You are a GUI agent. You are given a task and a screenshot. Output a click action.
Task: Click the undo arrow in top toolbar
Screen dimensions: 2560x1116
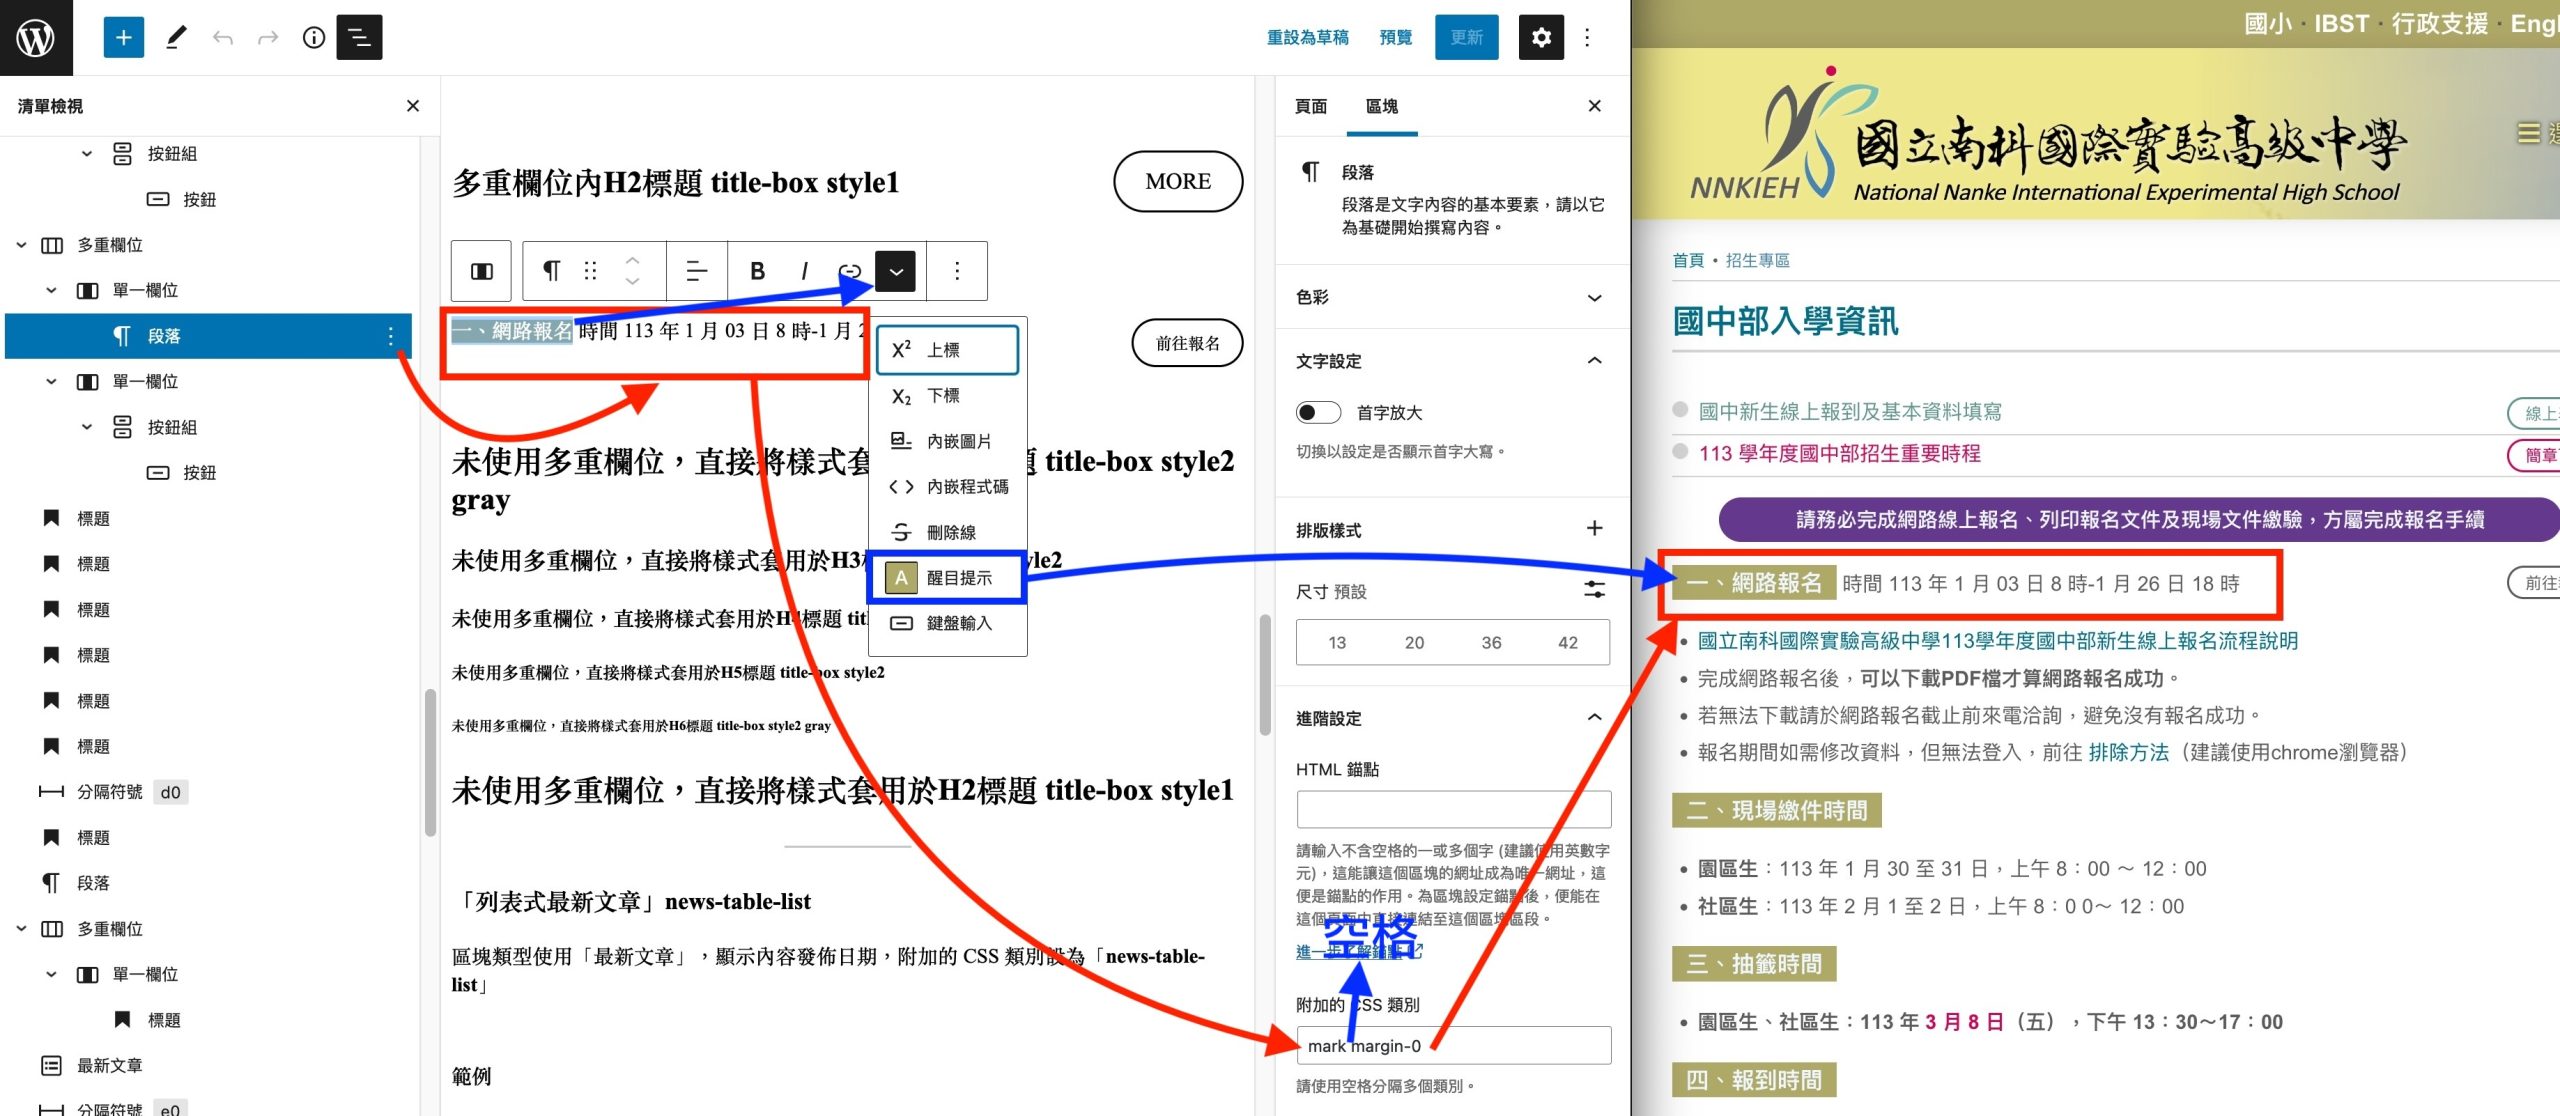click(x=222, y=38)
